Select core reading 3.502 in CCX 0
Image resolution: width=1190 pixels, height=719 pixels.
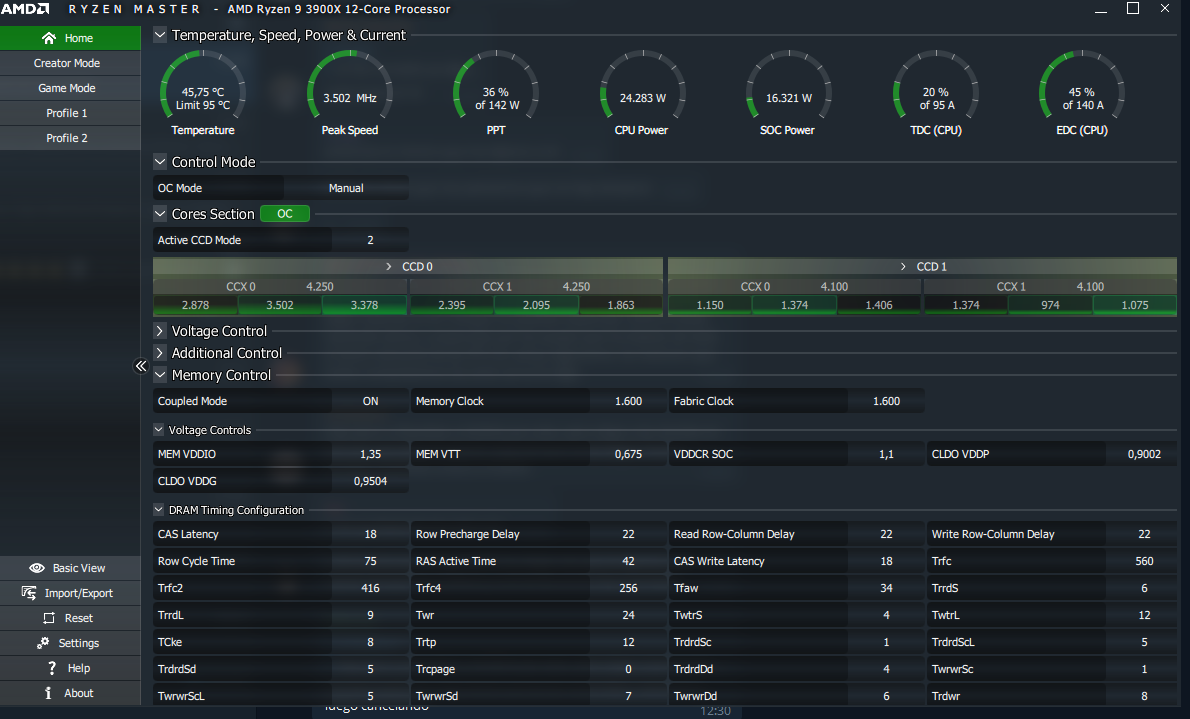click(x=280, y=305)
